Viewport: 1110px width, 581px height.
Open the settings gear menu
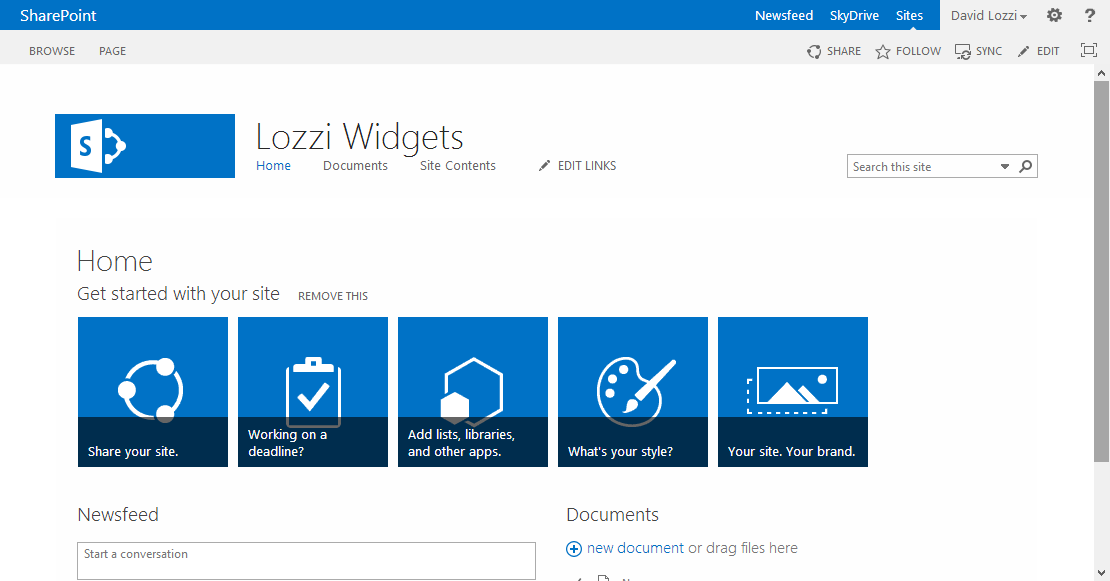[1054, 15]
